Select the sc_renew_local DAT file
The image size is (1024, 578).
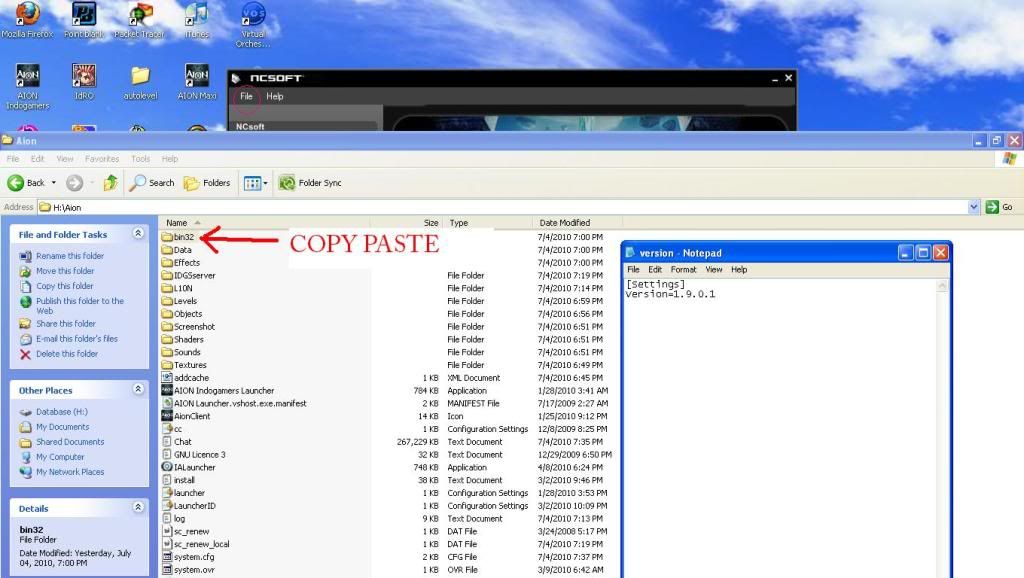tap(196, 544)
